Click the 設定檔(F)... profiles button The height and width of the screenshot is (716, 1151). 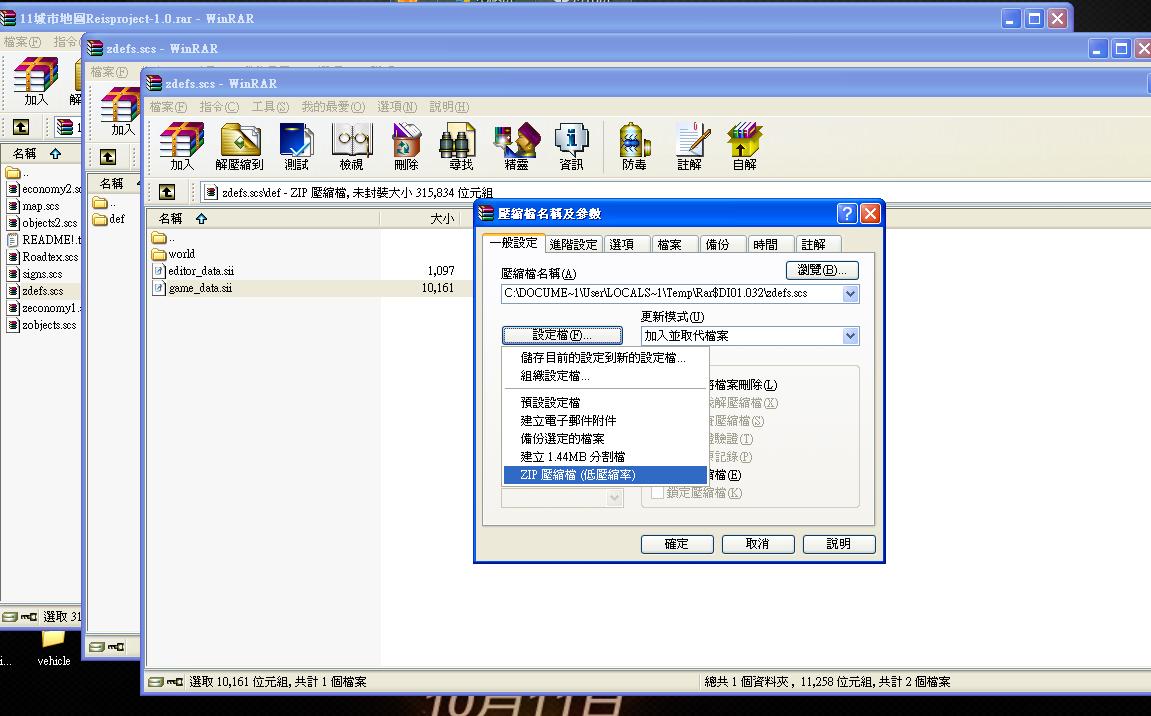[x=562, y=336]
